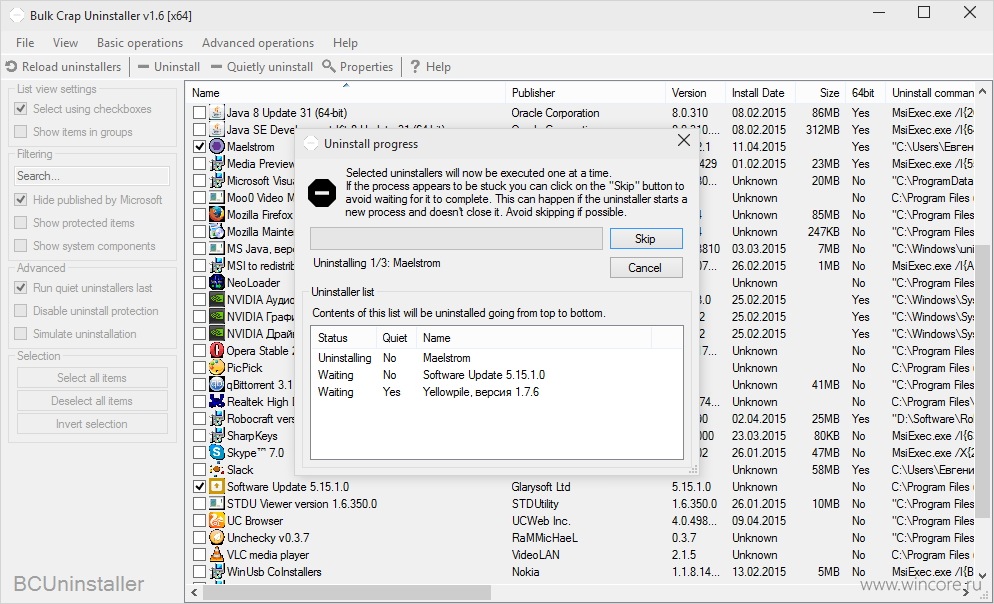
Task: Click the Reload uninstallers refresh icon
Action: [x=11, y=67]
